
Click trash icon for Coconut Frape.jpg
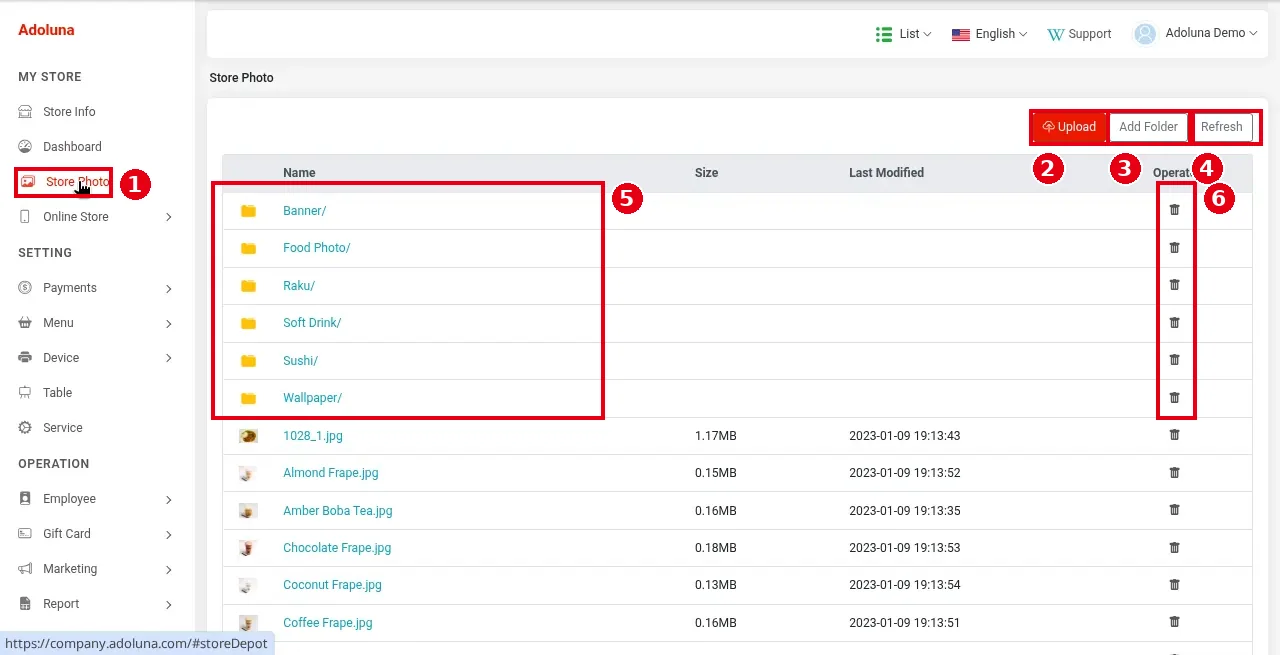[x=1175, y=584]
